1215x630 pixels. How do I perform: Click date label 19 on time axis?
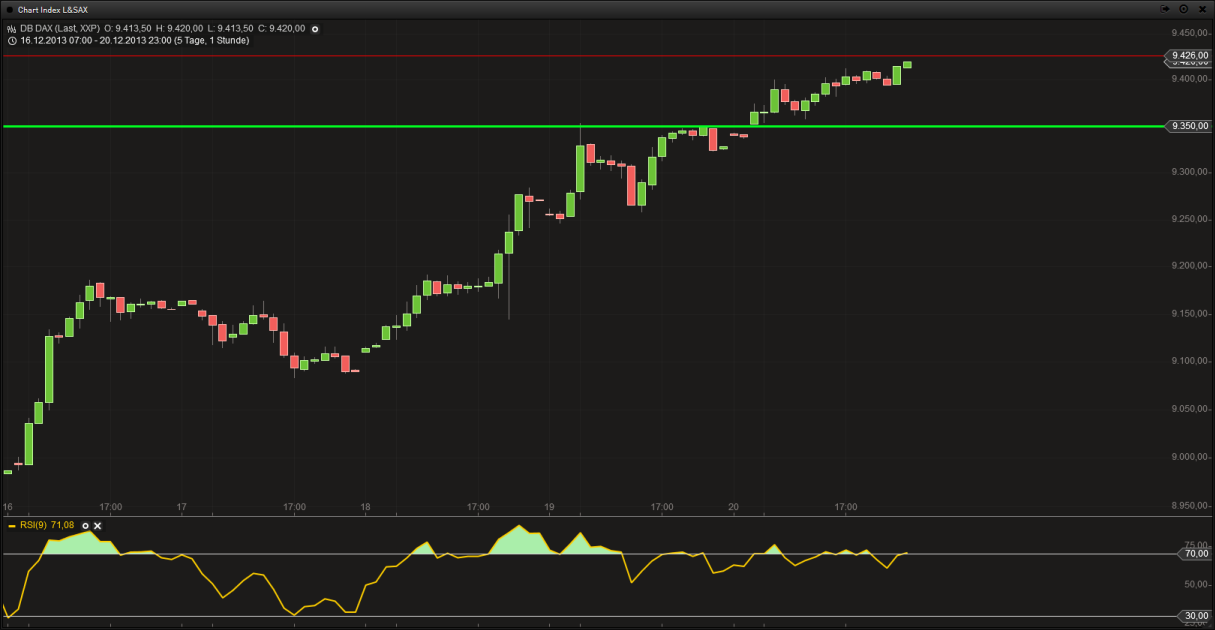tap(549, 507)
